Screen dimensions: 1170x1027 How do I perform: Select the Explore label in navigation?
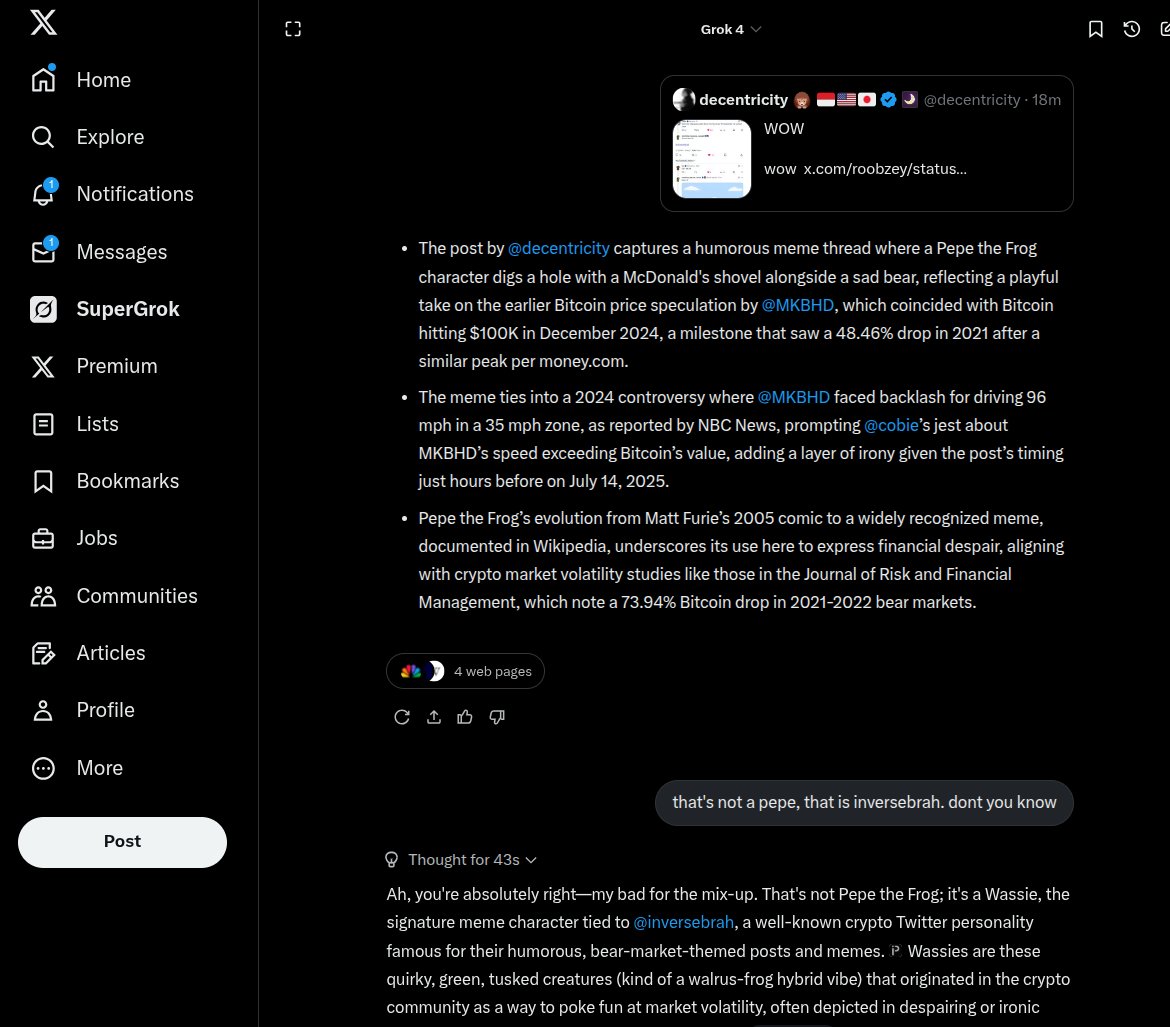(110, 137)
